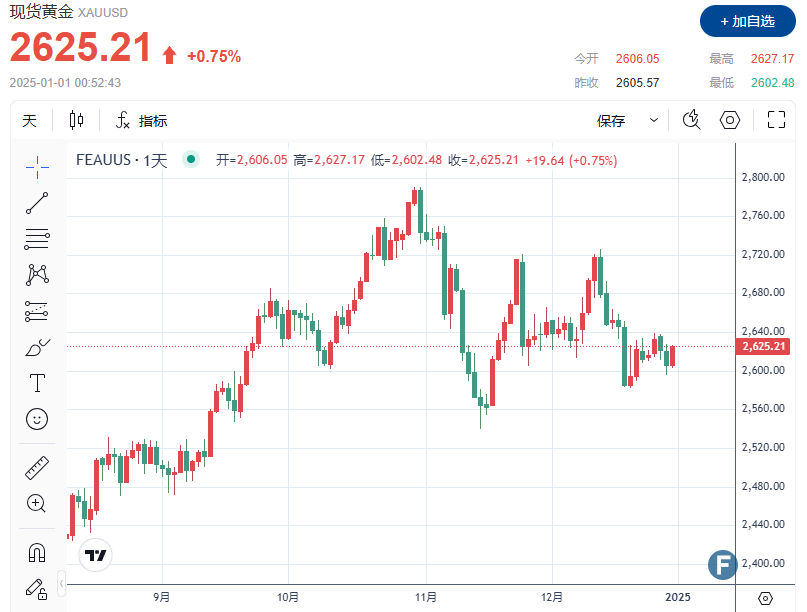This screenshot has width=807, height=612.
Task: Open the Fibonacci retracement tool
Action: pyautogui.click(x=37, y=239)
